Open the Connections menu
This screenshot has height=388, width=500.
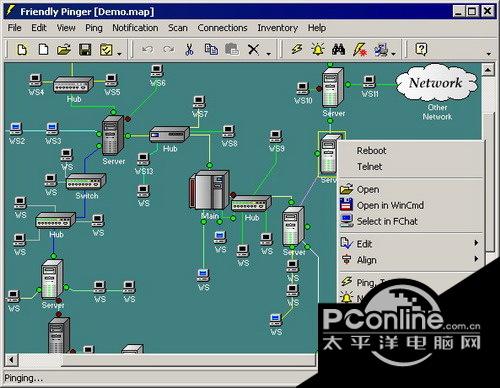tap(222, 28)
